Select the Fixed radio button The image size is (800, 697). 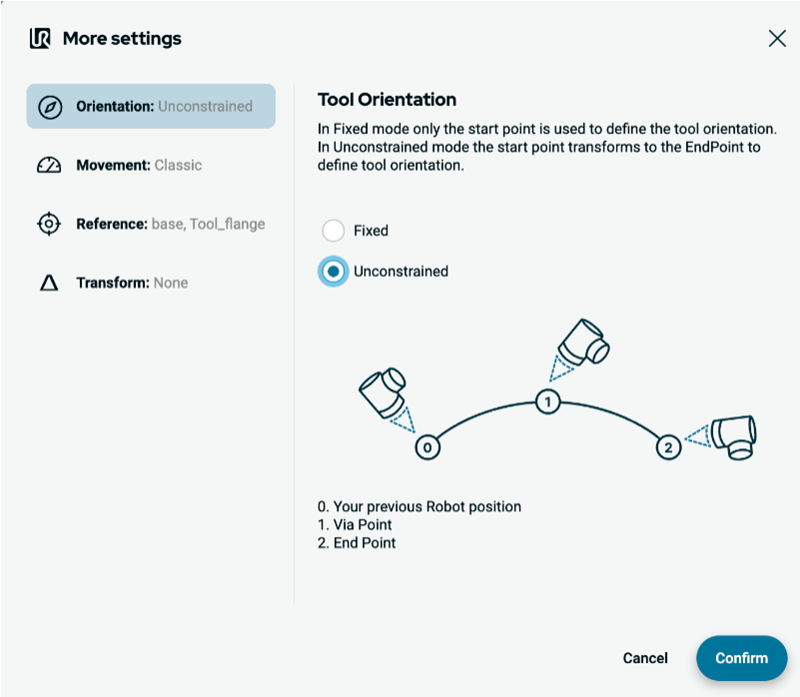coord(333,231)
